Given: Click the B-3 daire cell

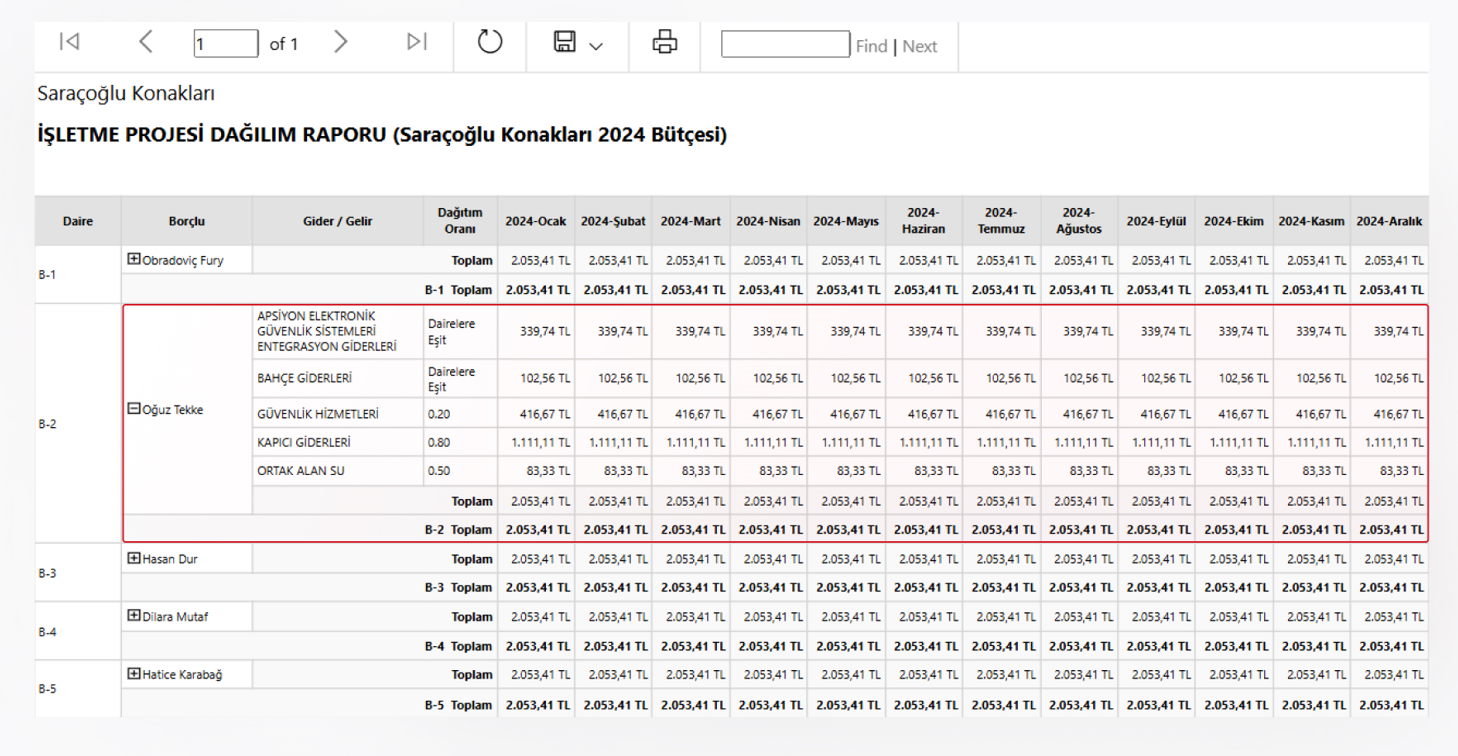Looking at the screenshot, I should pyautogui.click(x=78, y=573).
